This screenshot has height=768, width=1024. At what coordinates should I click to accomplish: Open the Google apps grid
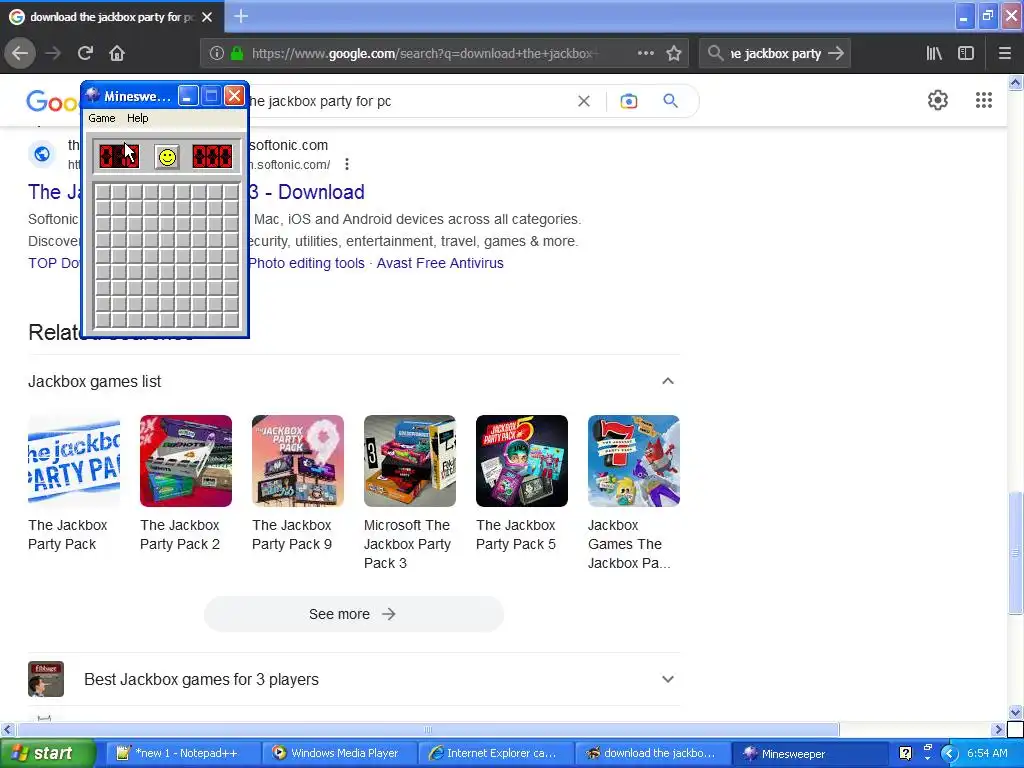(984, 100)
